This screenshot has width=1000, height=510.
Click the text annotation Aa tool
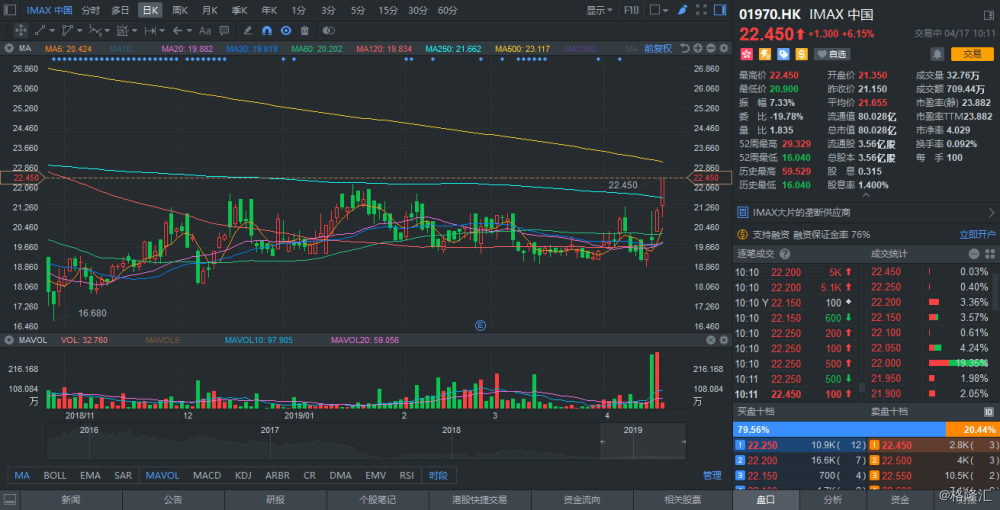(205, 30)
